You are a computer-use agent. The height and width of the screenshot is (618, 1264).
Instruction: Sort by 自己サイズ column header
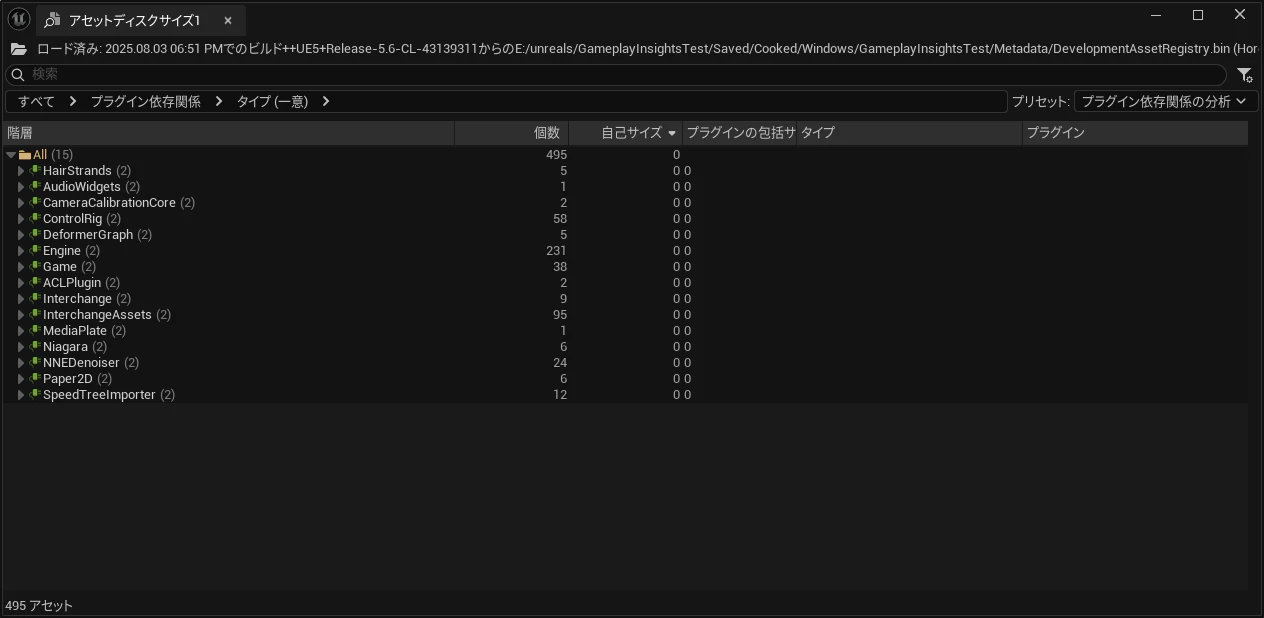click(626, 132)
